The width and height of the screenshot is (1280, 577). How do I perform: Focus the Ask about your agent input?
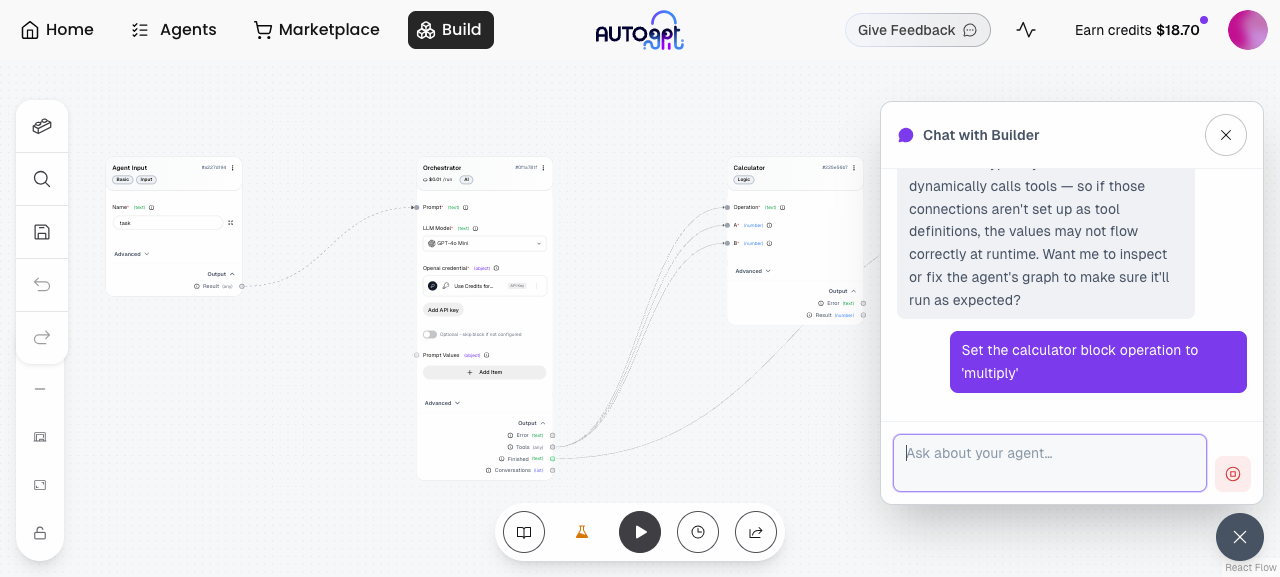pos(1050,463)
